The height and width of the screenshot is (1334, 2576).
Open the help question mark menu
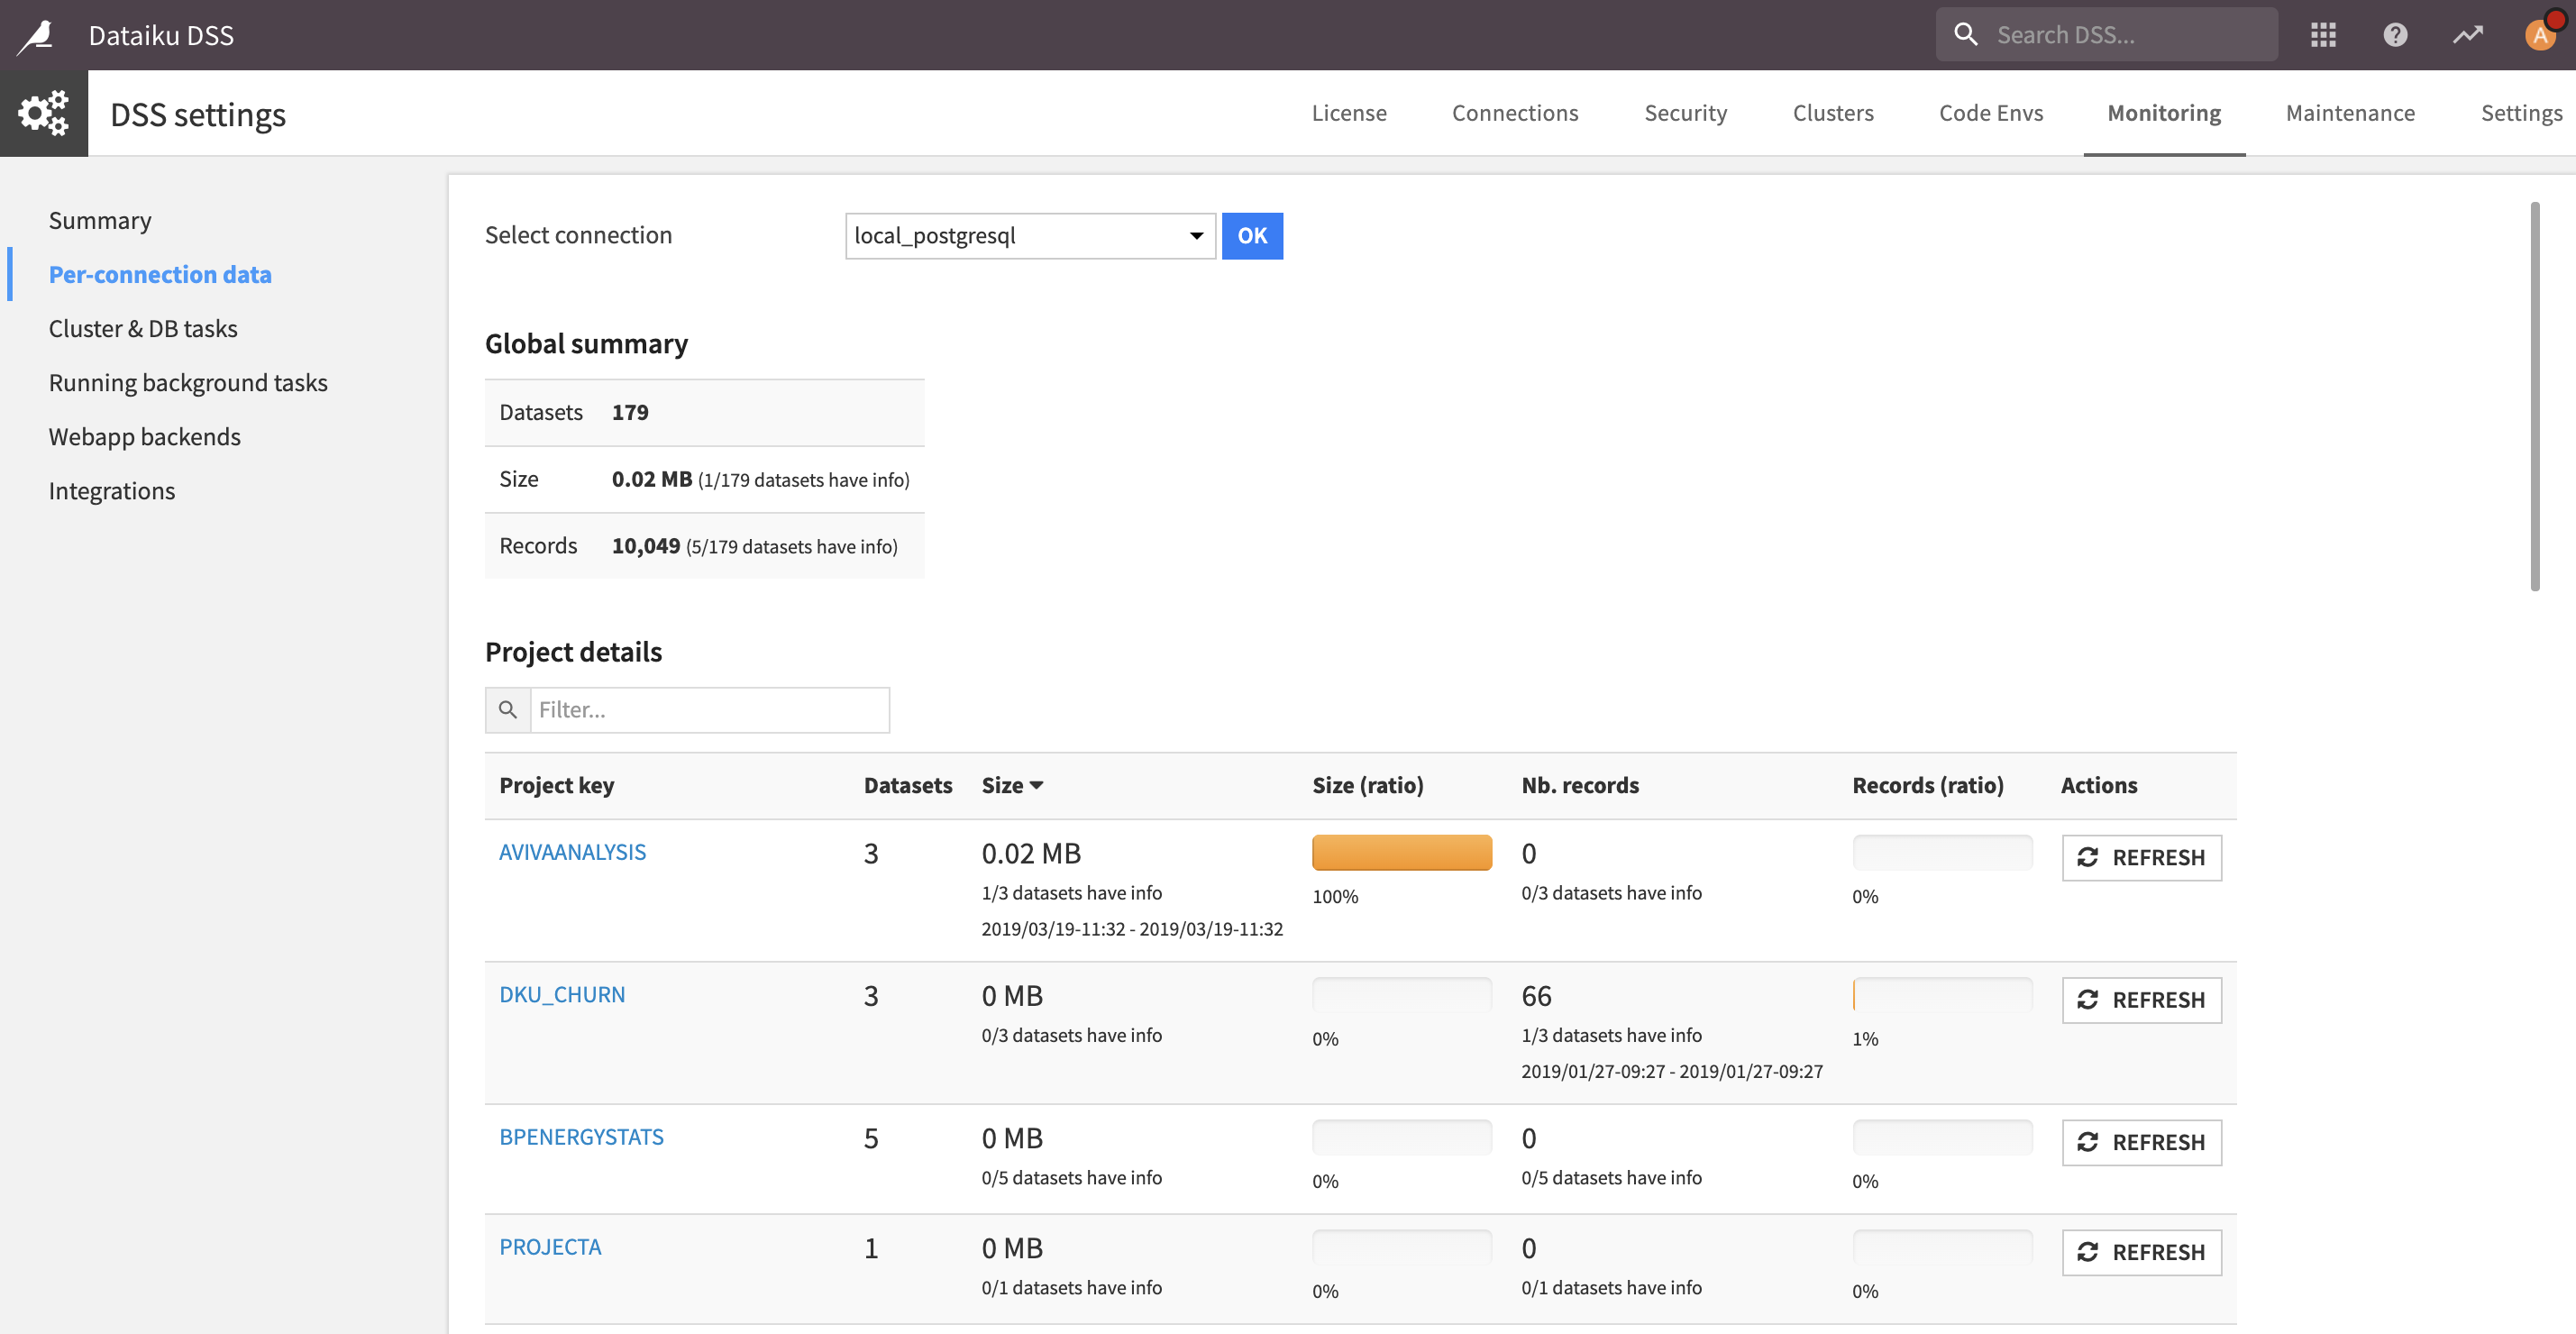tap(2395, 35)
